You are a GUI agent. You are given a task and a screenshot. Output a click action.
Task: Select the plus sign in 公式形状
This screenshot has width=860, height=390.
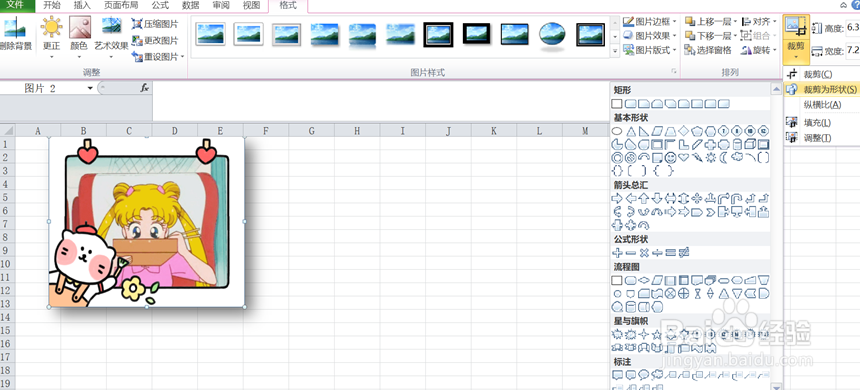coord(618,253)
